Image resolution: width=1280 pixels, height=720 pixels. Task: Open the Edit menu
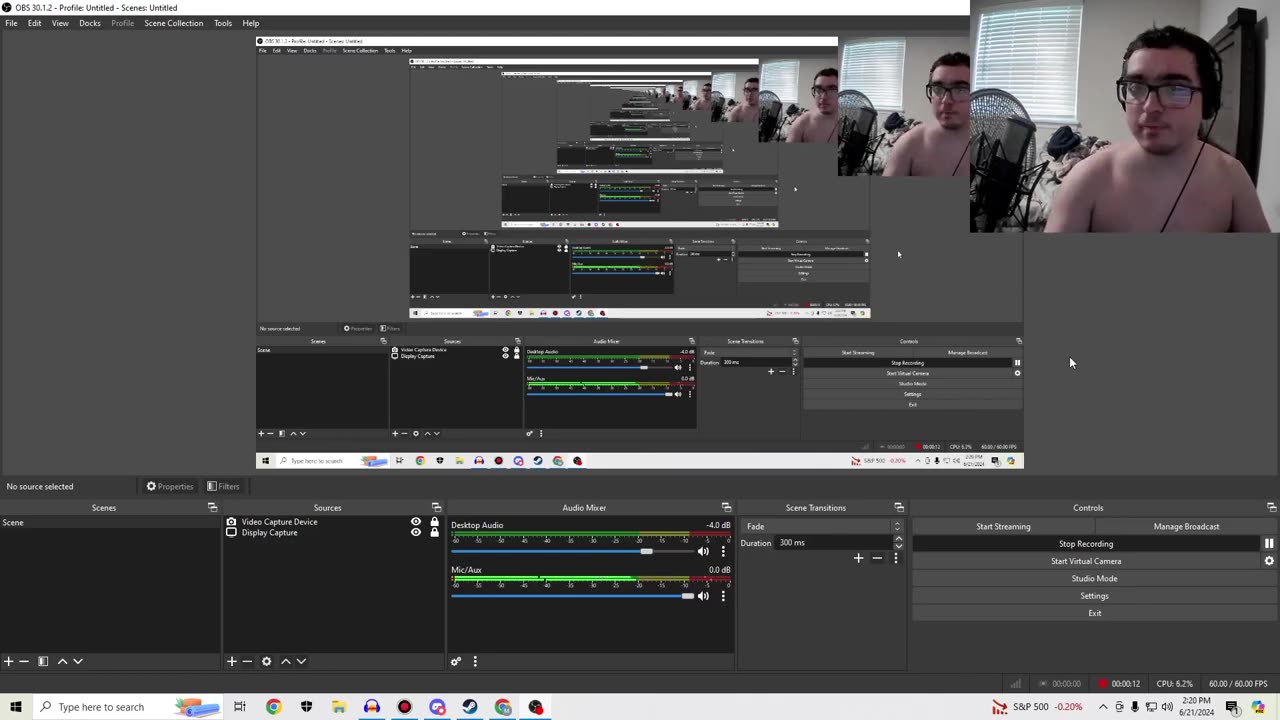point(34,23)
